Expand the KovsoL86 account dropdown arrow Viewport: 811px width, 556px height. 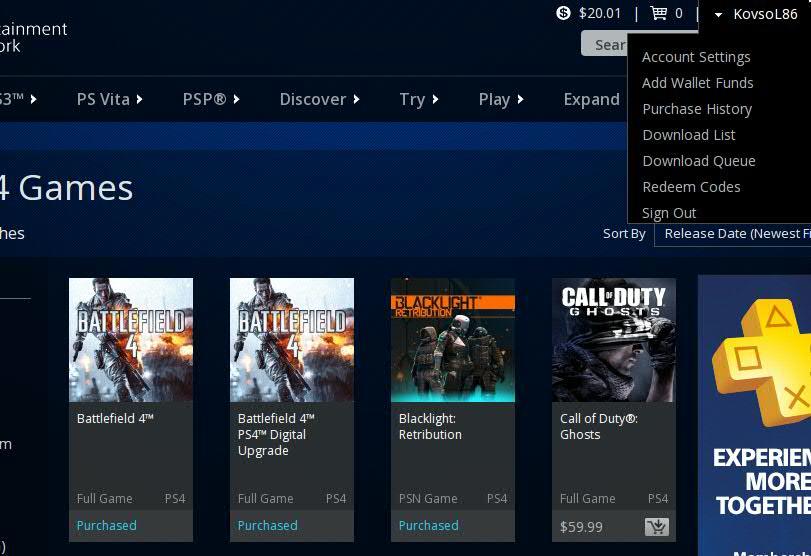718,14
